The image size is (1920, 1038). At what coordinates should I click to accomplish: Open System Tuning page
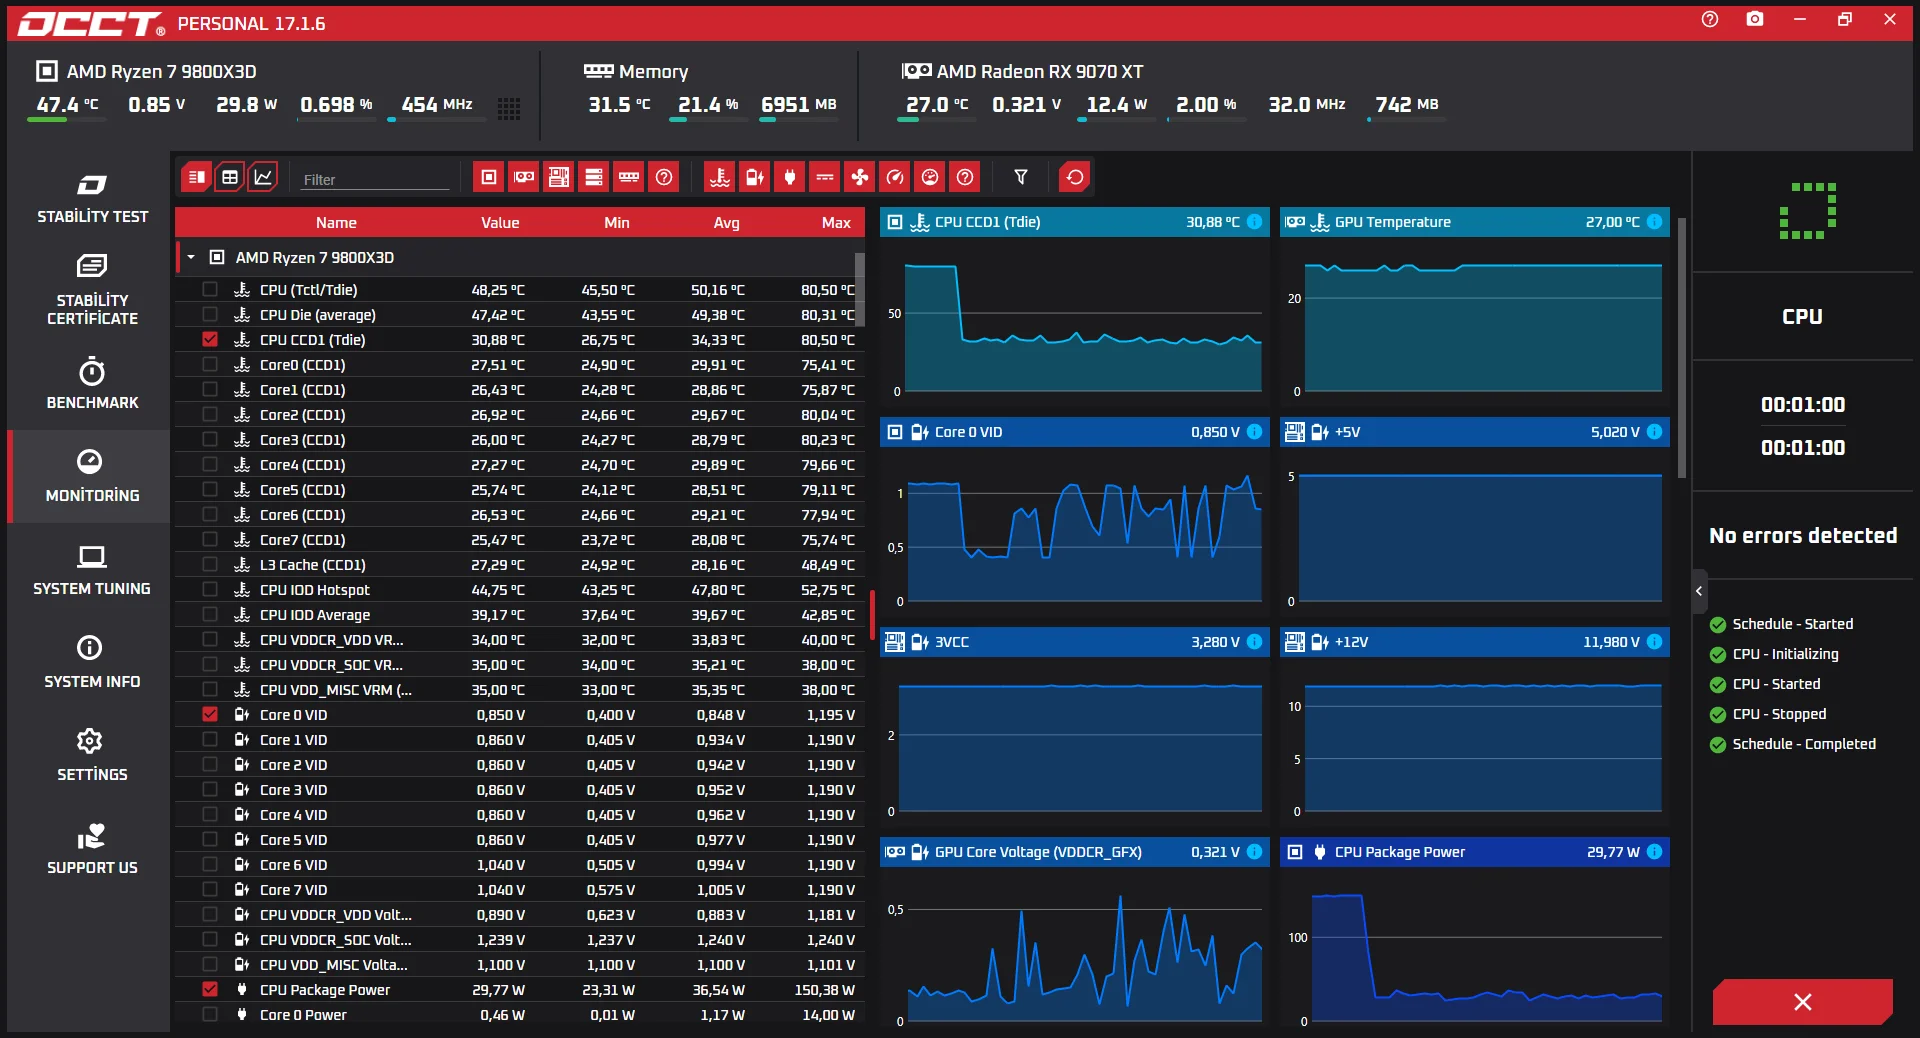coord(92,570)
